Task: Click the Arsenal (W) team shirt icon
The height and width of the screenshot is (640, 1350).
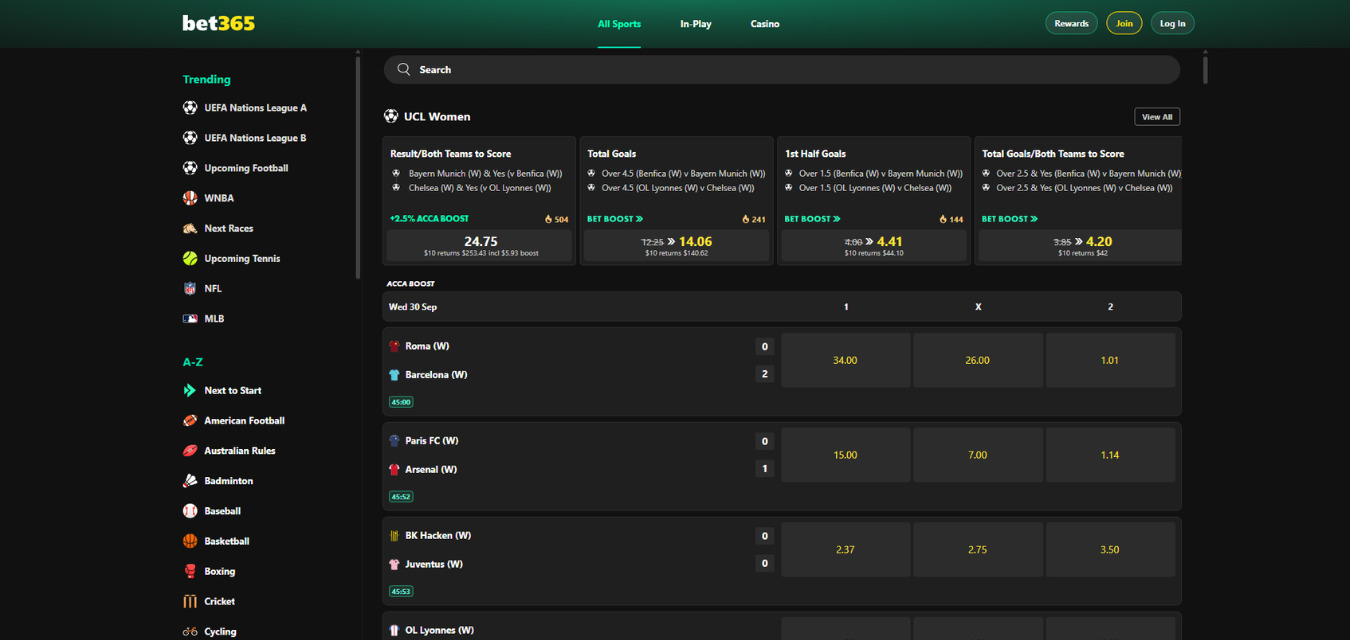Action: coord(394,469)
